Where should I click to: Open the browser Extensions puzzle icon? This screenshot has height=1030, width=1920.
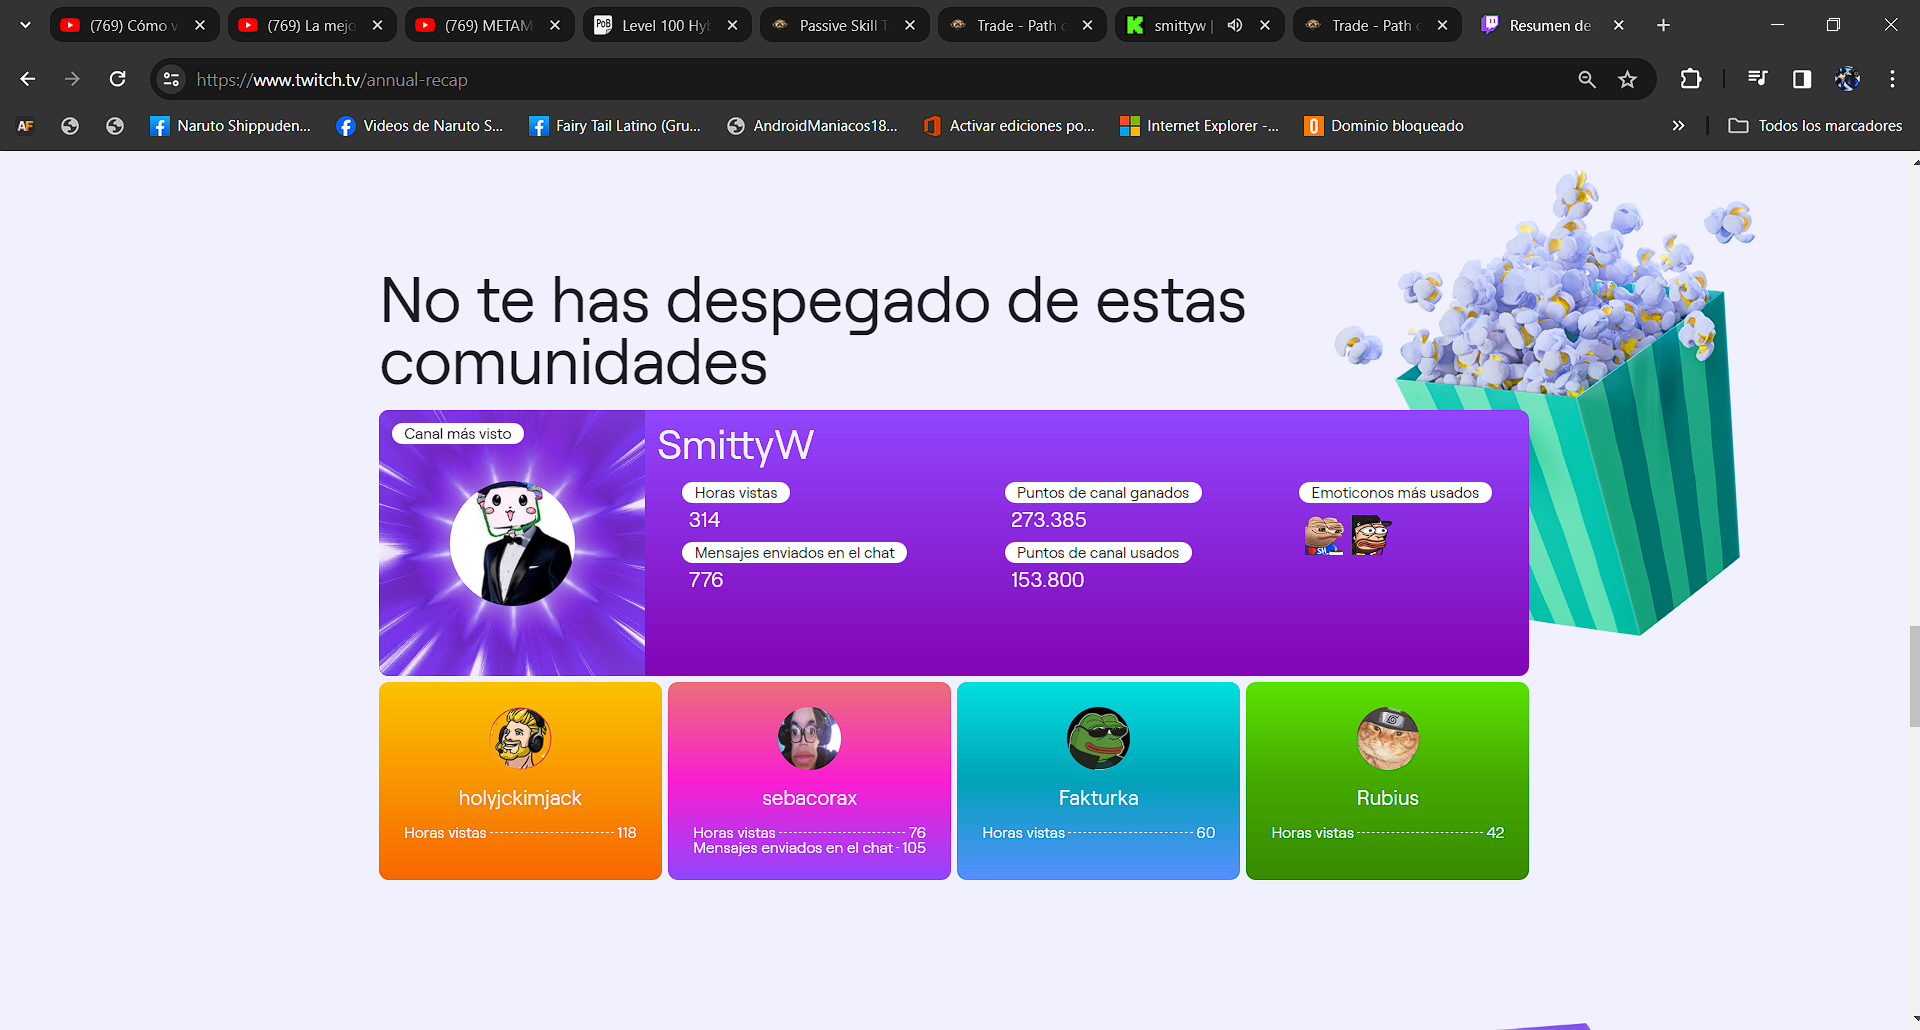click(x=1691, y=79)
